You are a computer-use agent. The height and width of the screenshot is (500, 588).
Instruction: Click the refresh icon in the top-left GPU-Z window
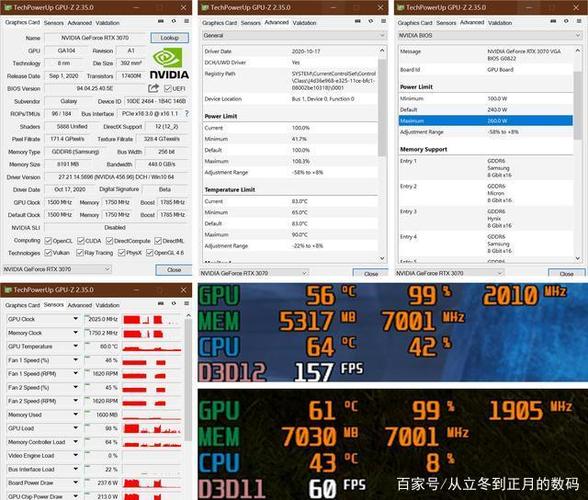[174, 21]
